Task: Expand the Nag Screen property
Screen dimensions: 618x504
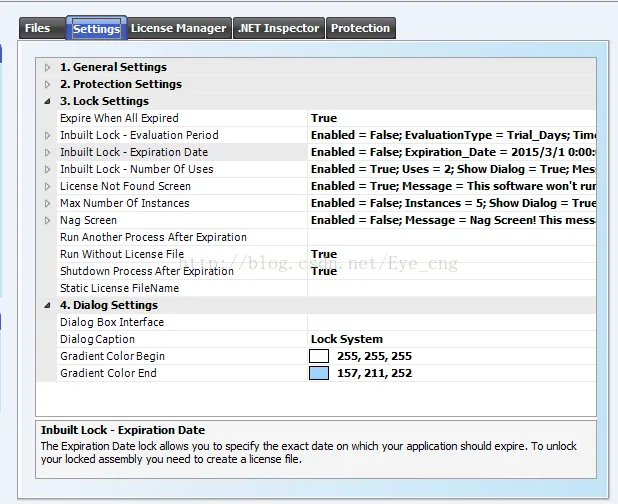Action: [x=47, y=220]
